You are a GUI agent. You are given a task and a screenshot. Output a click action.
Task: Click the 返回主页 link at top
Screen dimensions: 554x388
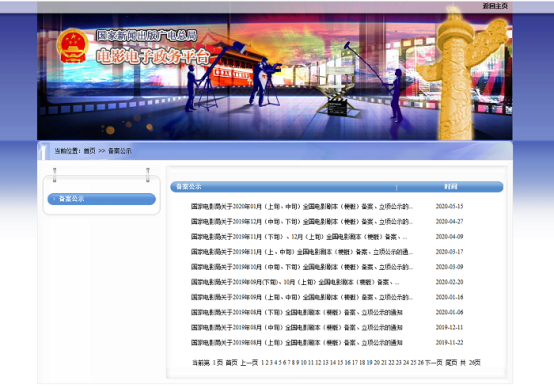[495, 6]
